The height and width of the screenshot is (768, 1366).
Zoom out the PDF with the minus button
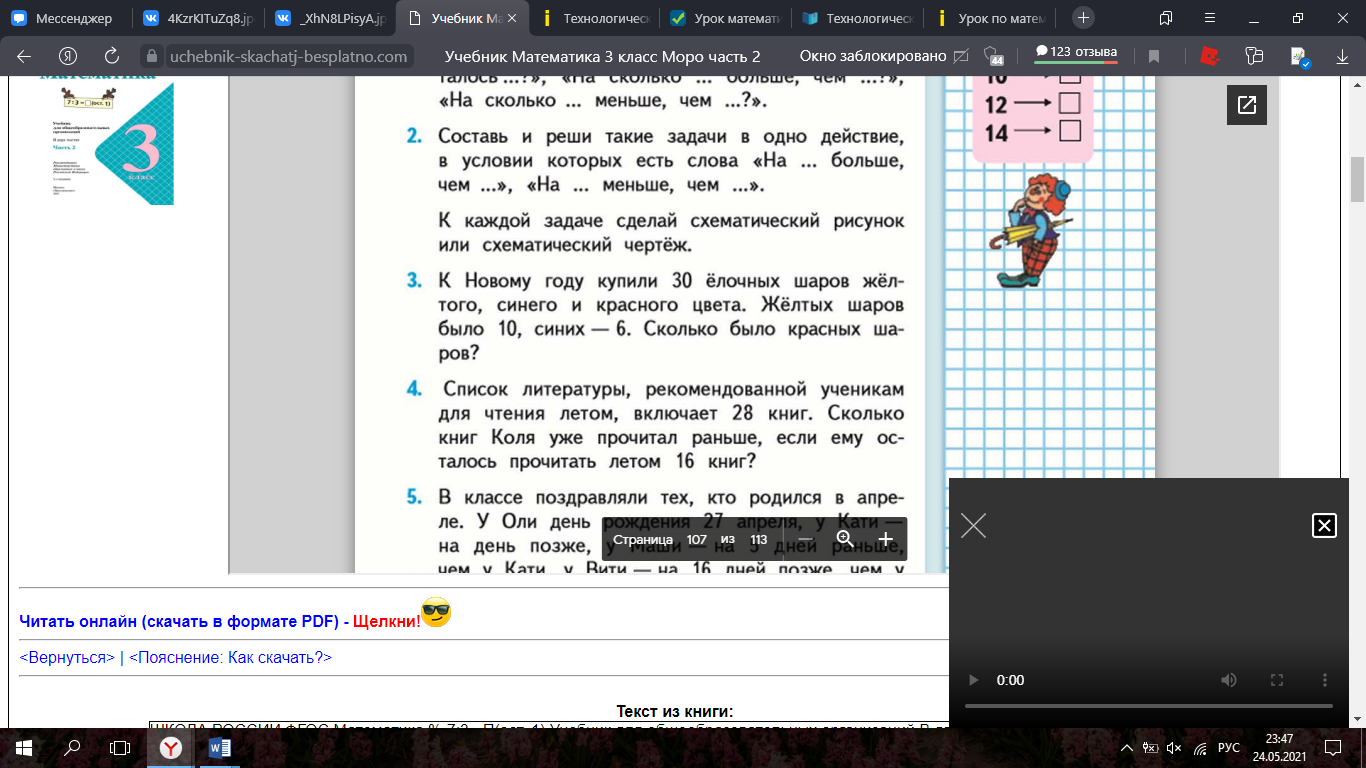point(805,539)
